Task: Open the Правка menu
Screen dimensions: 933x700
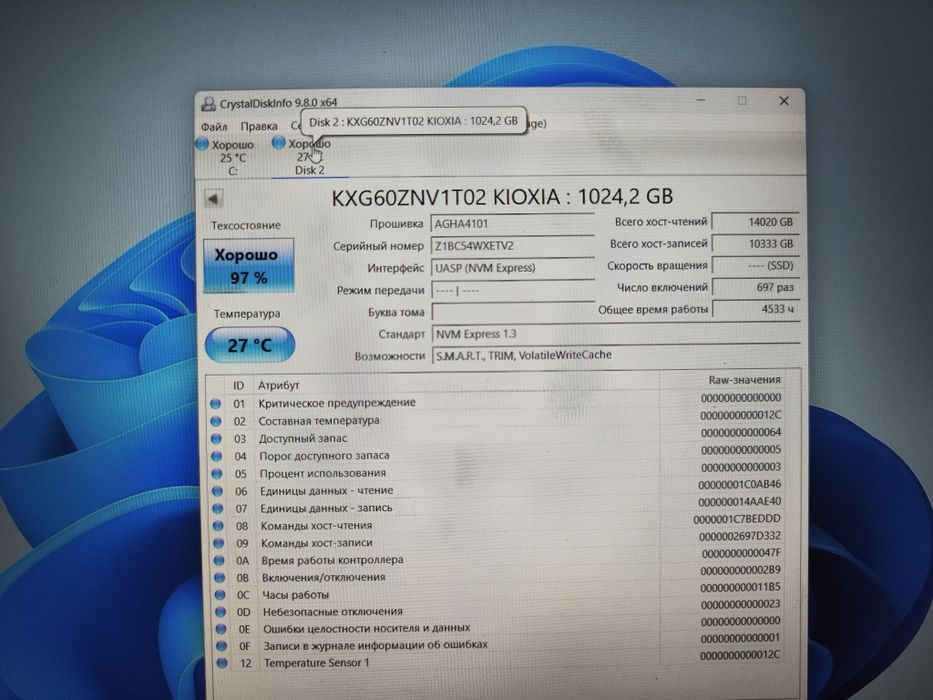Action: tap(259, 126)
